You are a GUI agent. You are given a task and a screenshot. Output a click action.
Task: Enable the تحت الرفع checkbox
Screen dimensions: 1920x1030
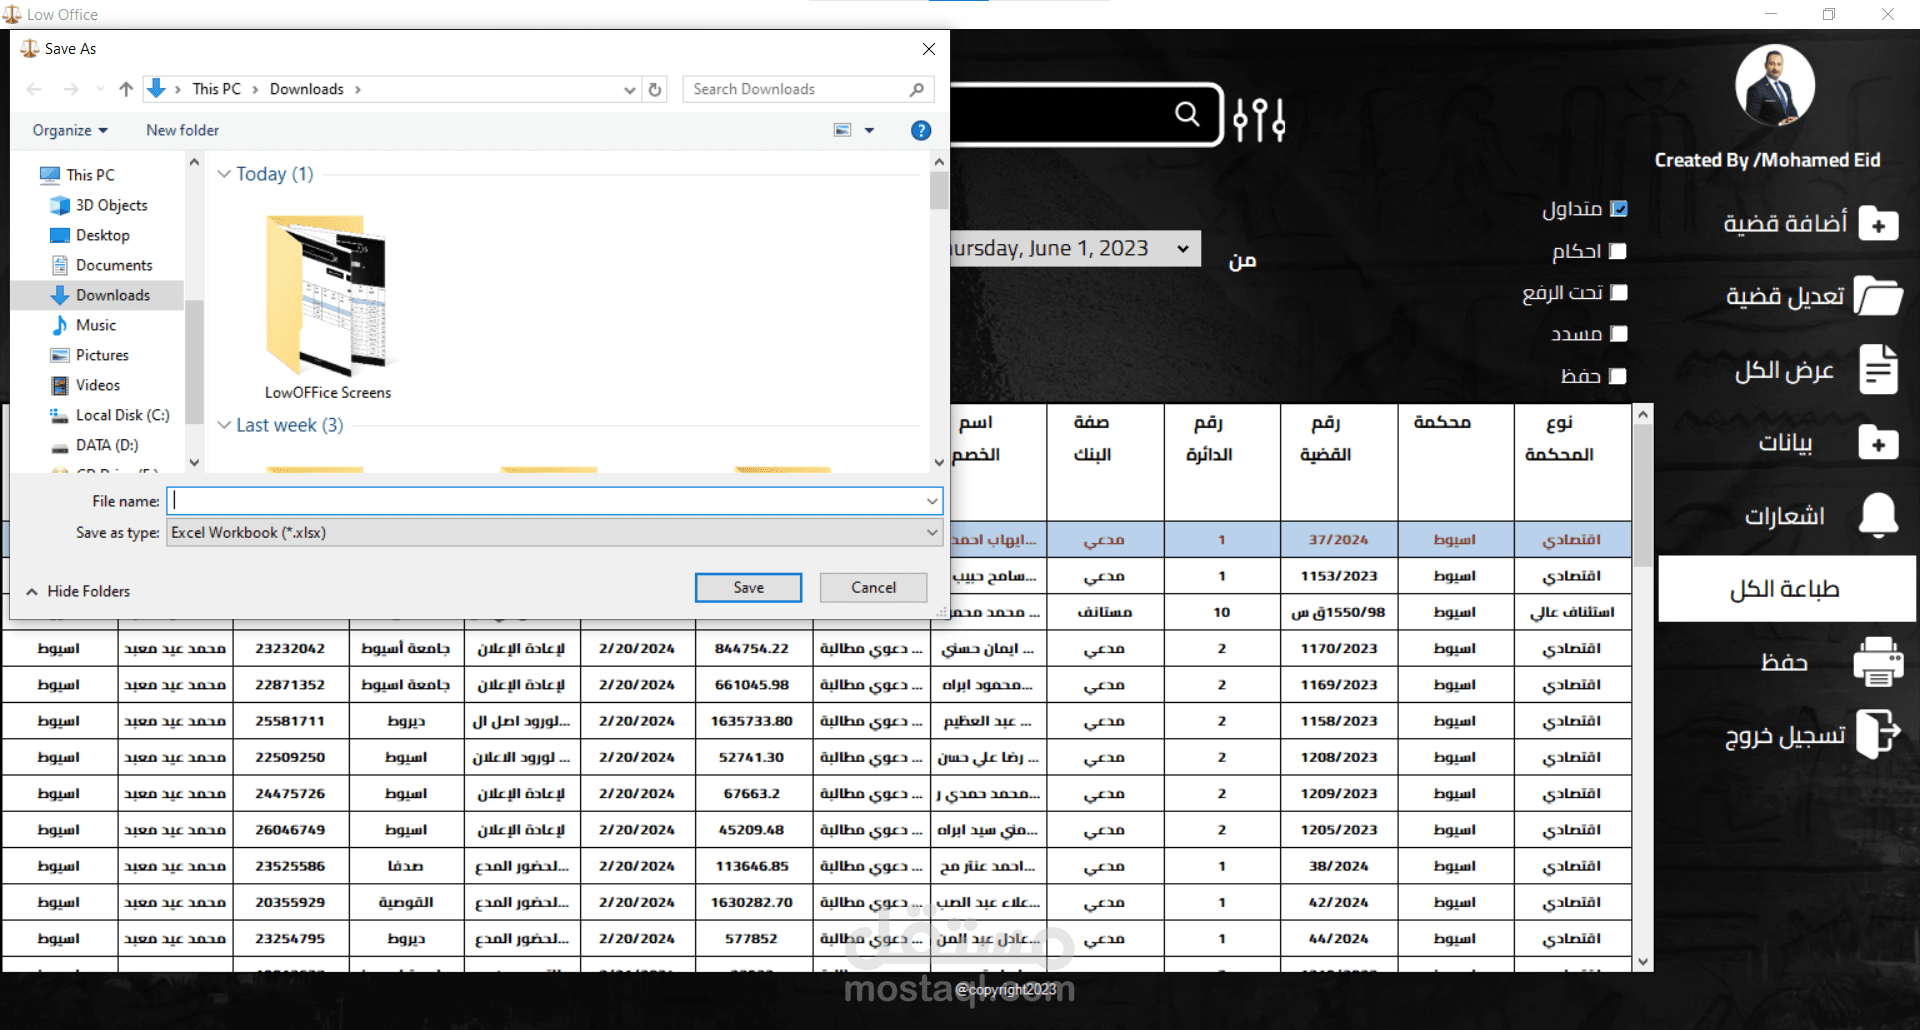pos(1619,292)
